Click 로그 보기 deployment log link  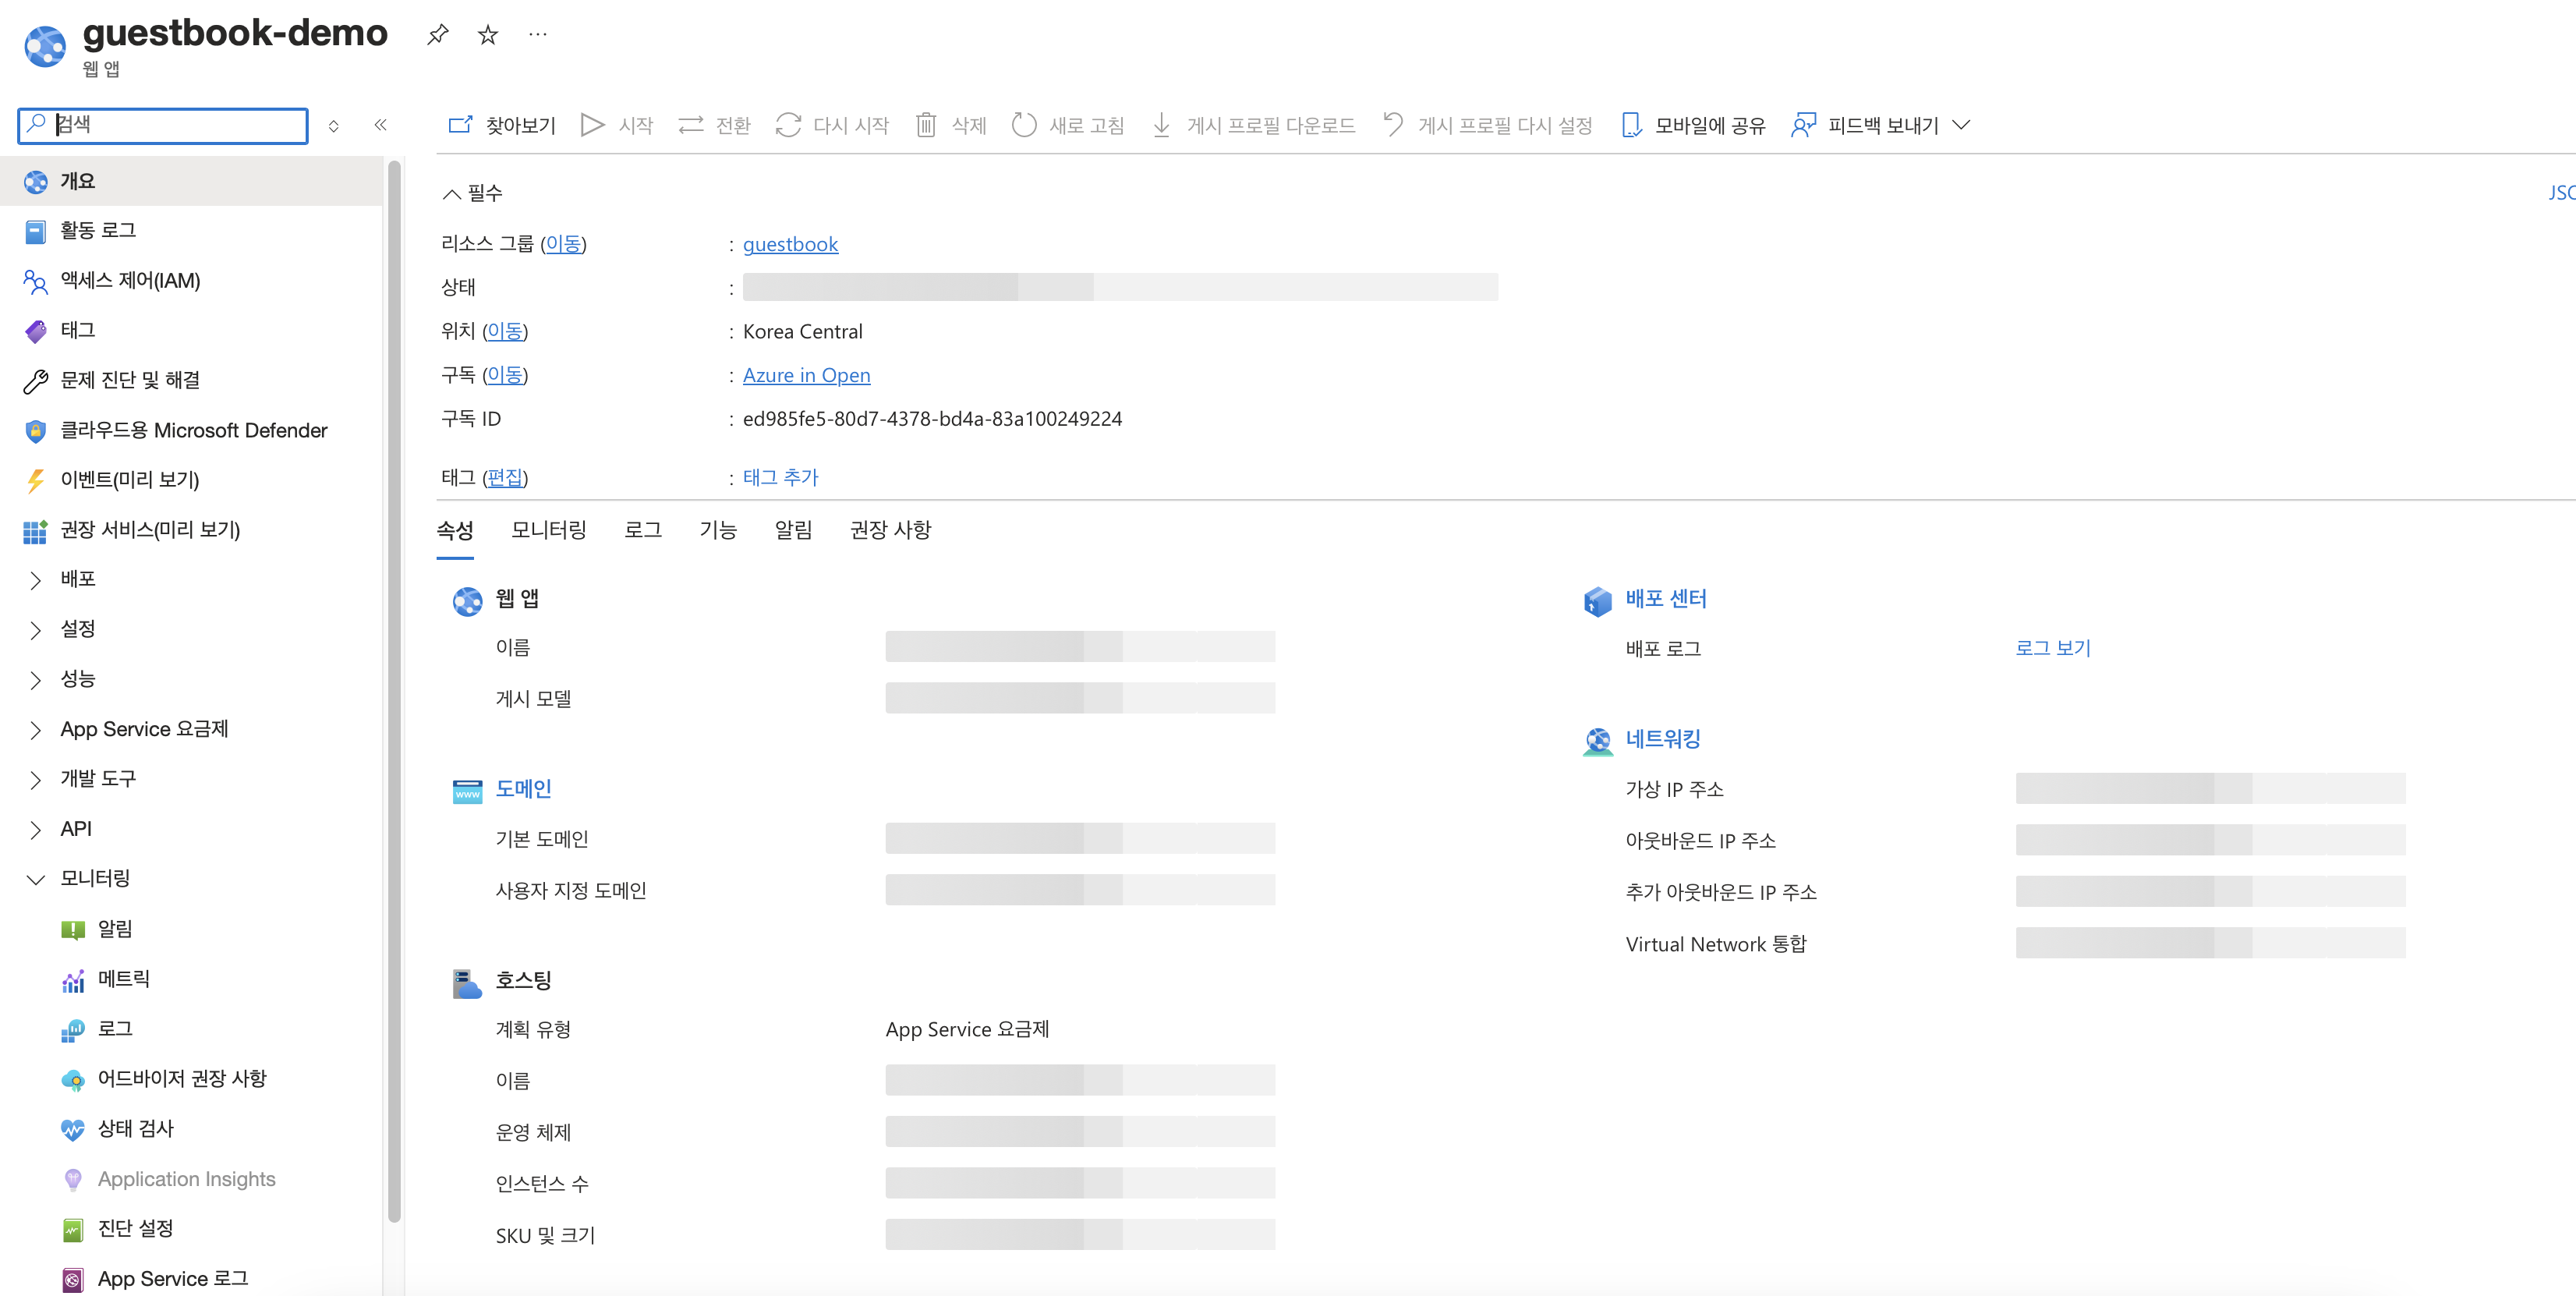point(2052,648)
